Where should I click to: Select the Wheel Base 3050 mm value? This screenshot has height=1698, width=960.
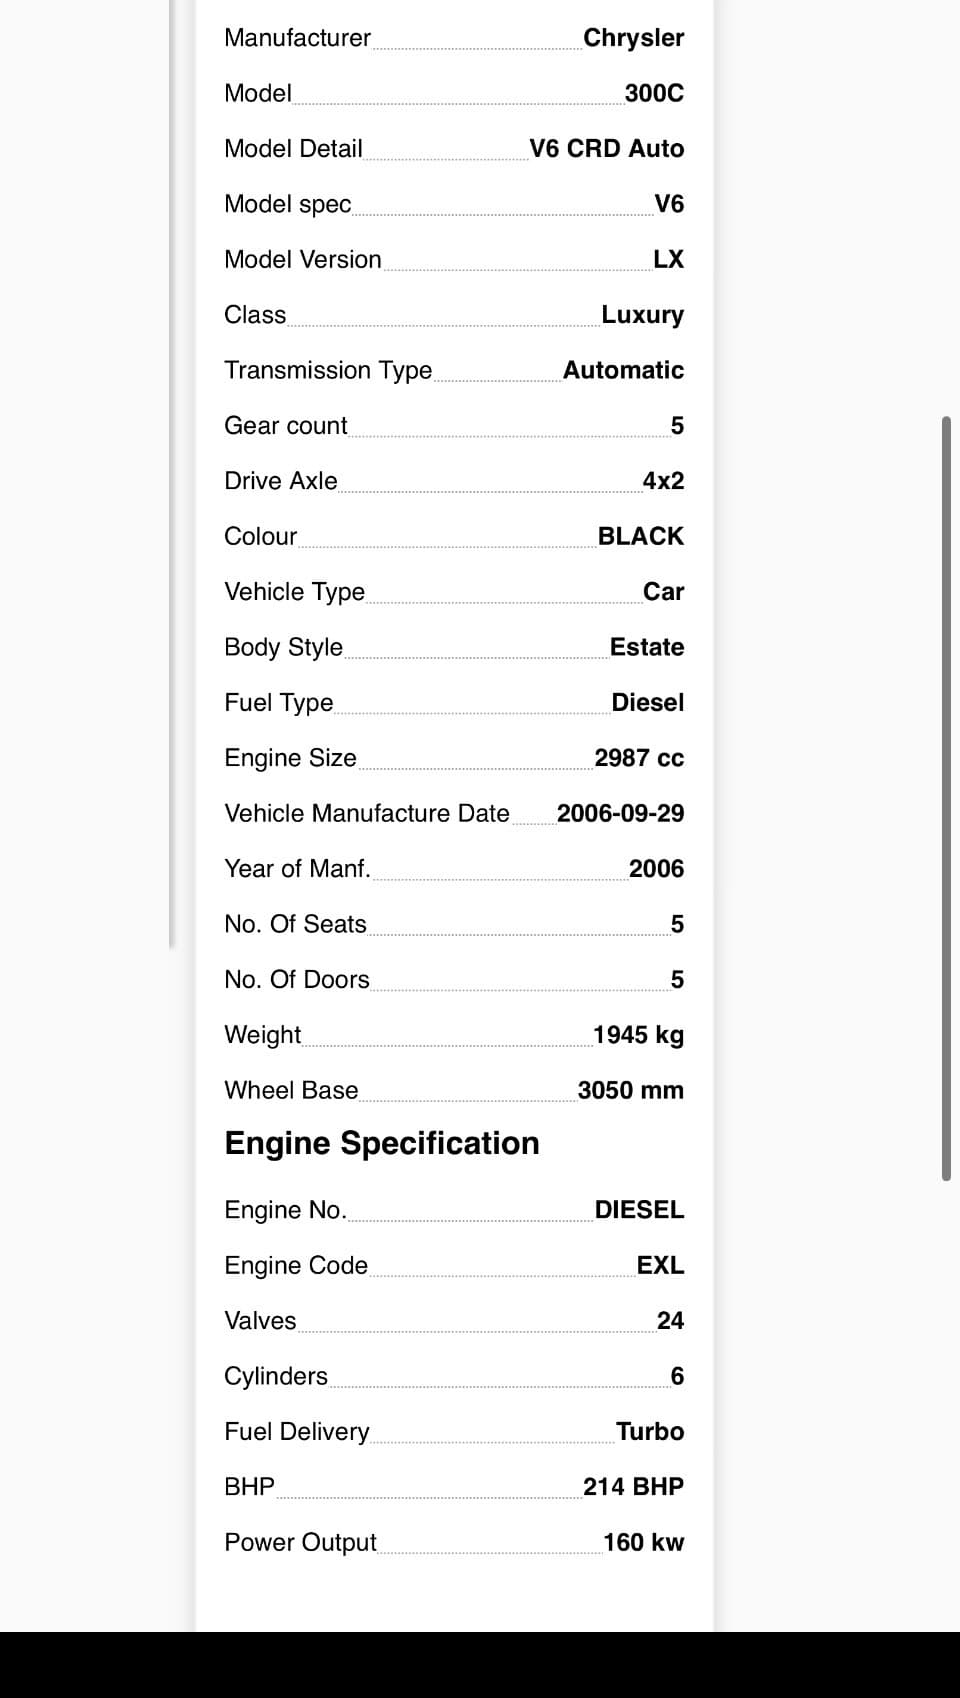coord(631,1090)
